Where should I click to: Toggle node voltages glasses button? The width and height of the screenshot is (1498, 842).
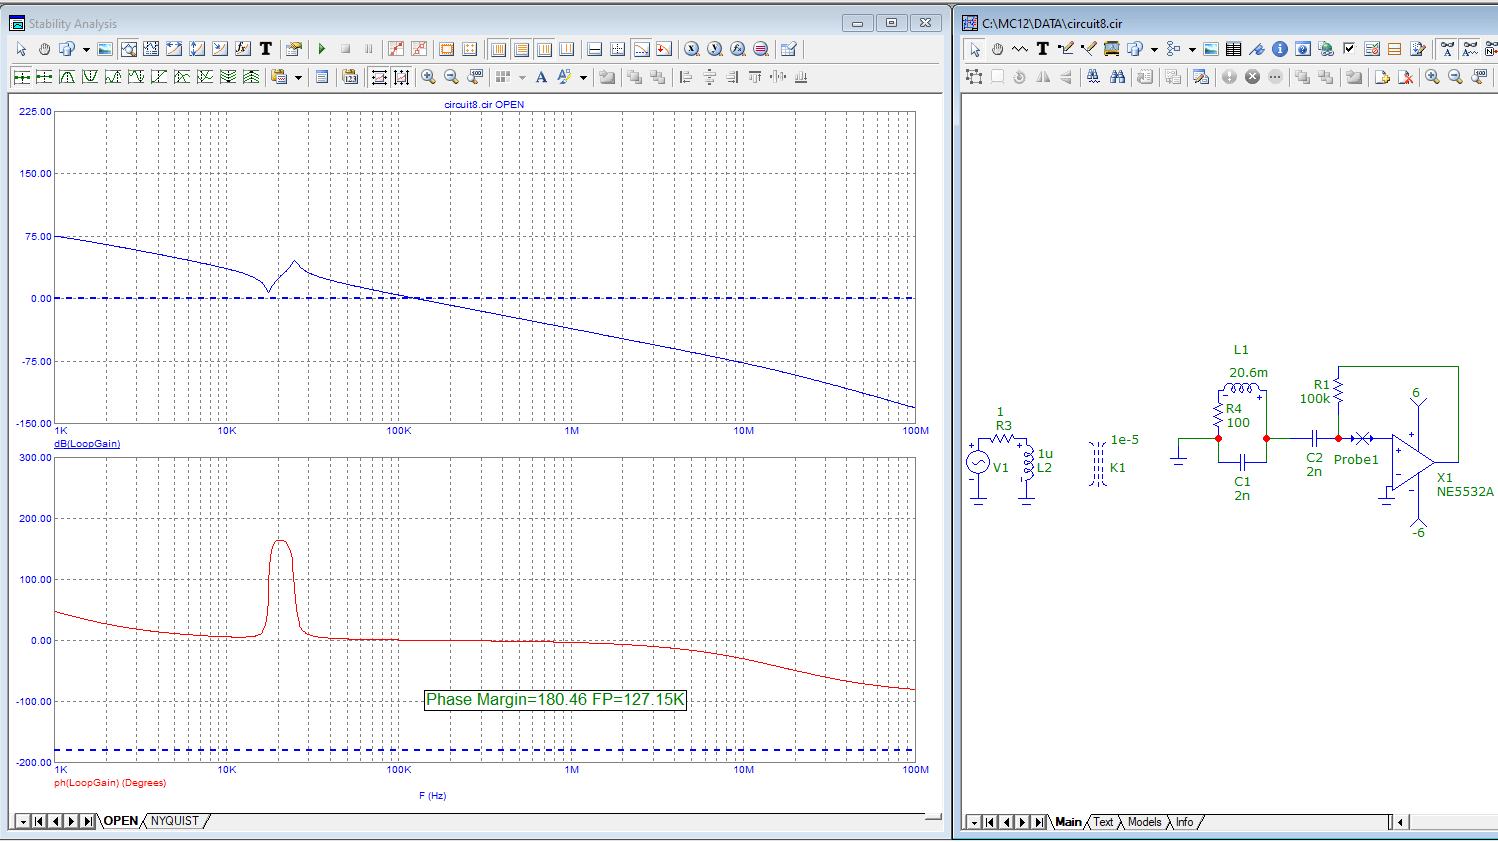(1491, 48)
